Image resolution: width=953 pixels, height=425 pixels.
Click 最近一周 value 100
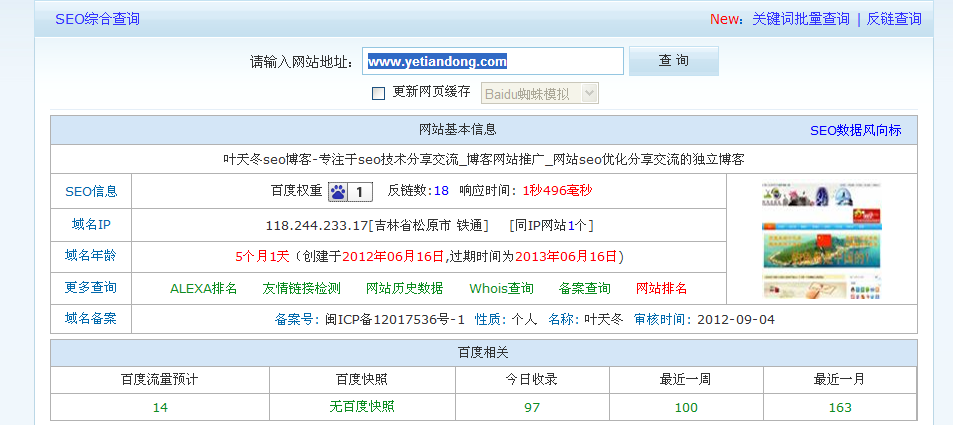click(x=686, y=407)
